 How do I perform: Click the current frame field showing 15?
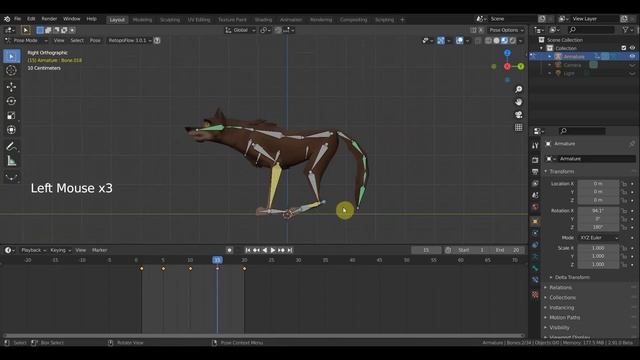426,250
